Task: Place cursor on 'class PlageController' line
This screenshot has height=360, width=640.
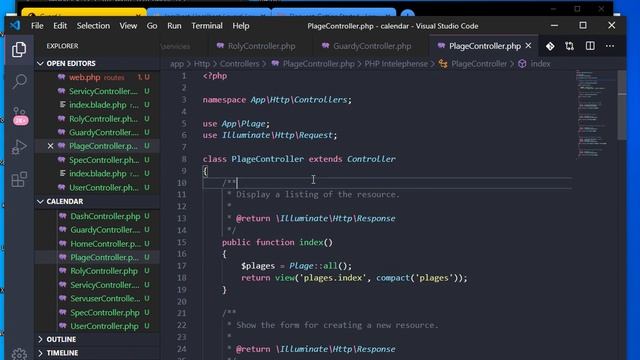Action: click(299, 159)
